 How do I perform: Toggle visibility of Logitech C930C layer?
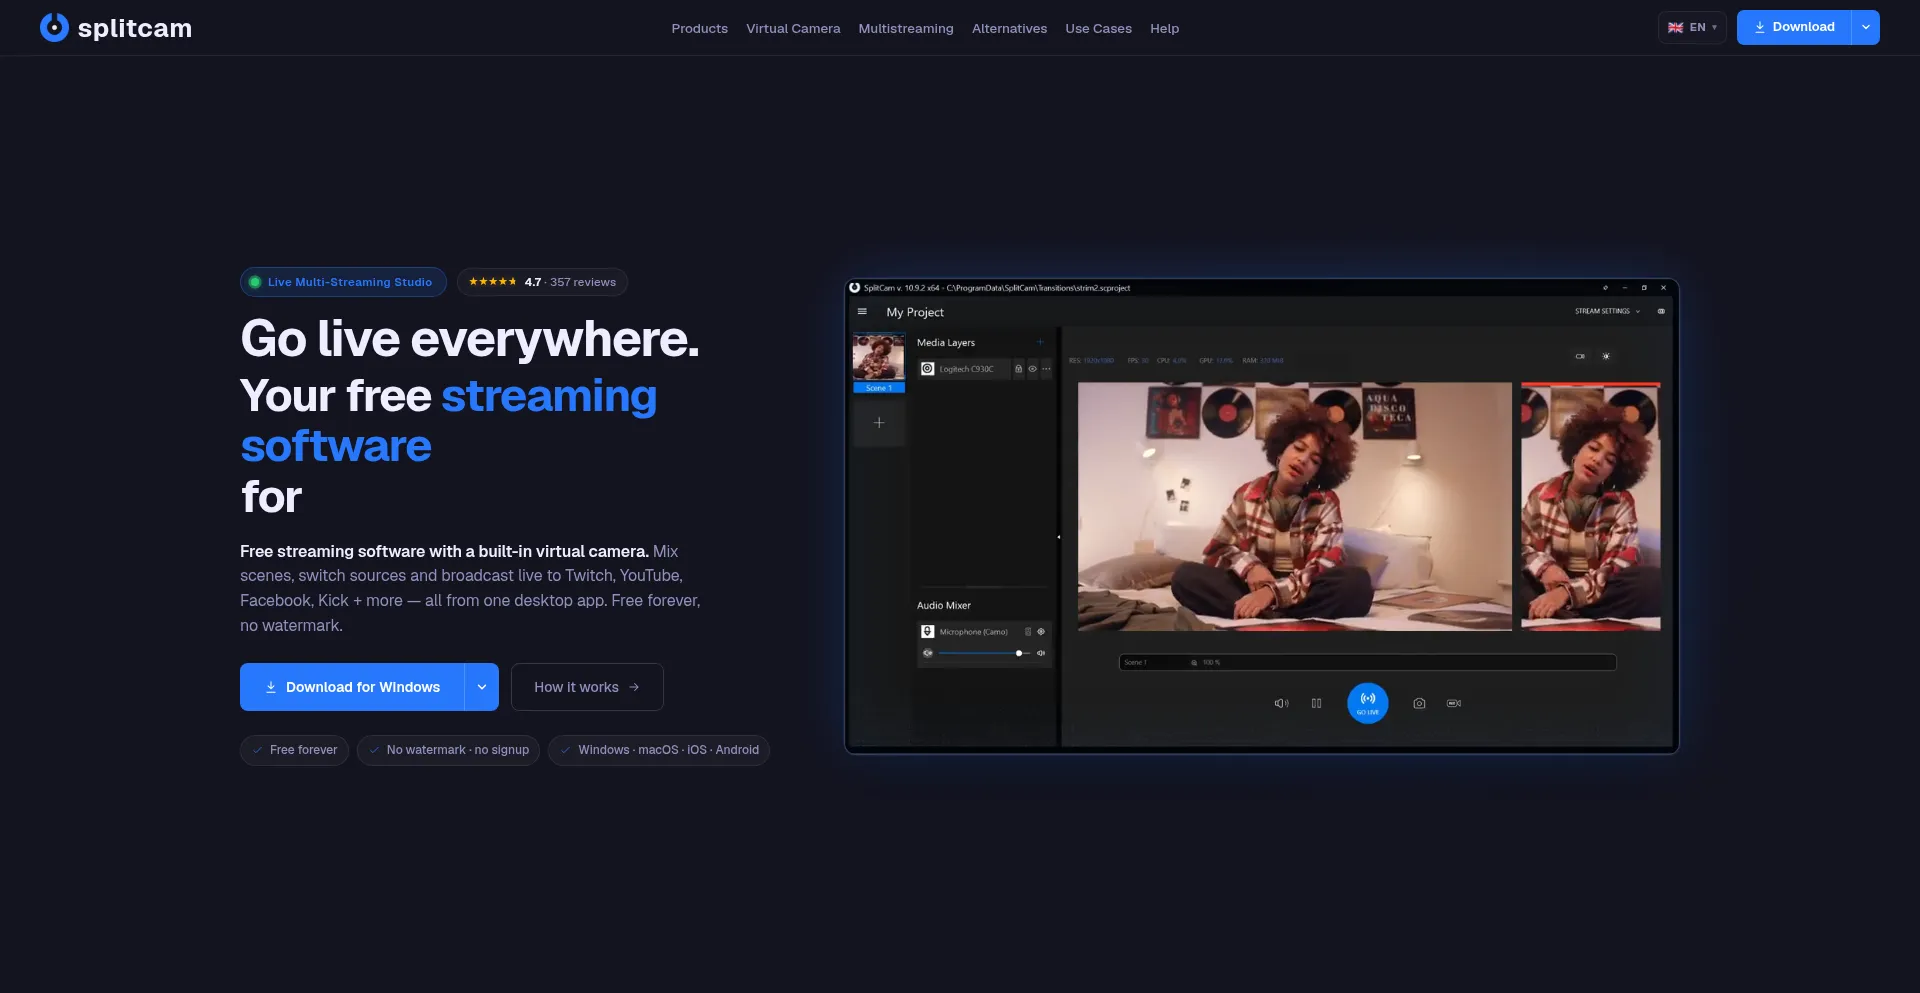point(1033,369)
